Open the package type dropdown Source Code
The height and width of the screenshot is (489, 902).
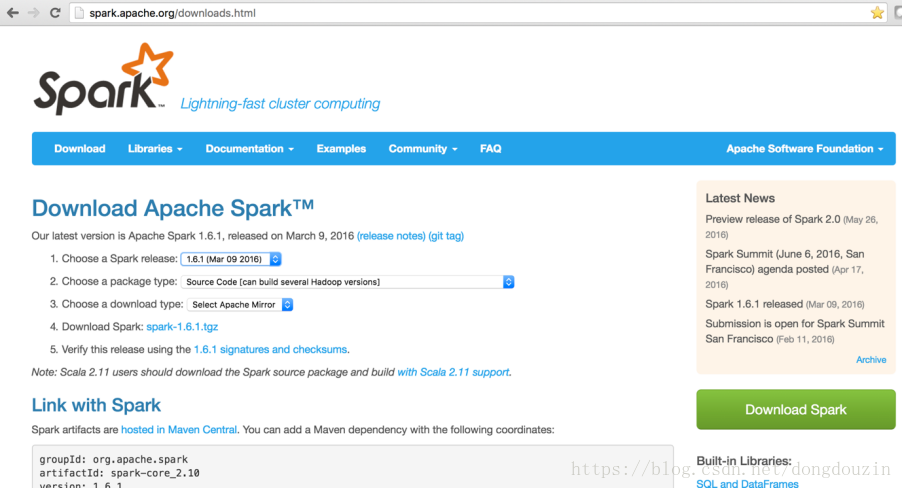coord(347,282)
